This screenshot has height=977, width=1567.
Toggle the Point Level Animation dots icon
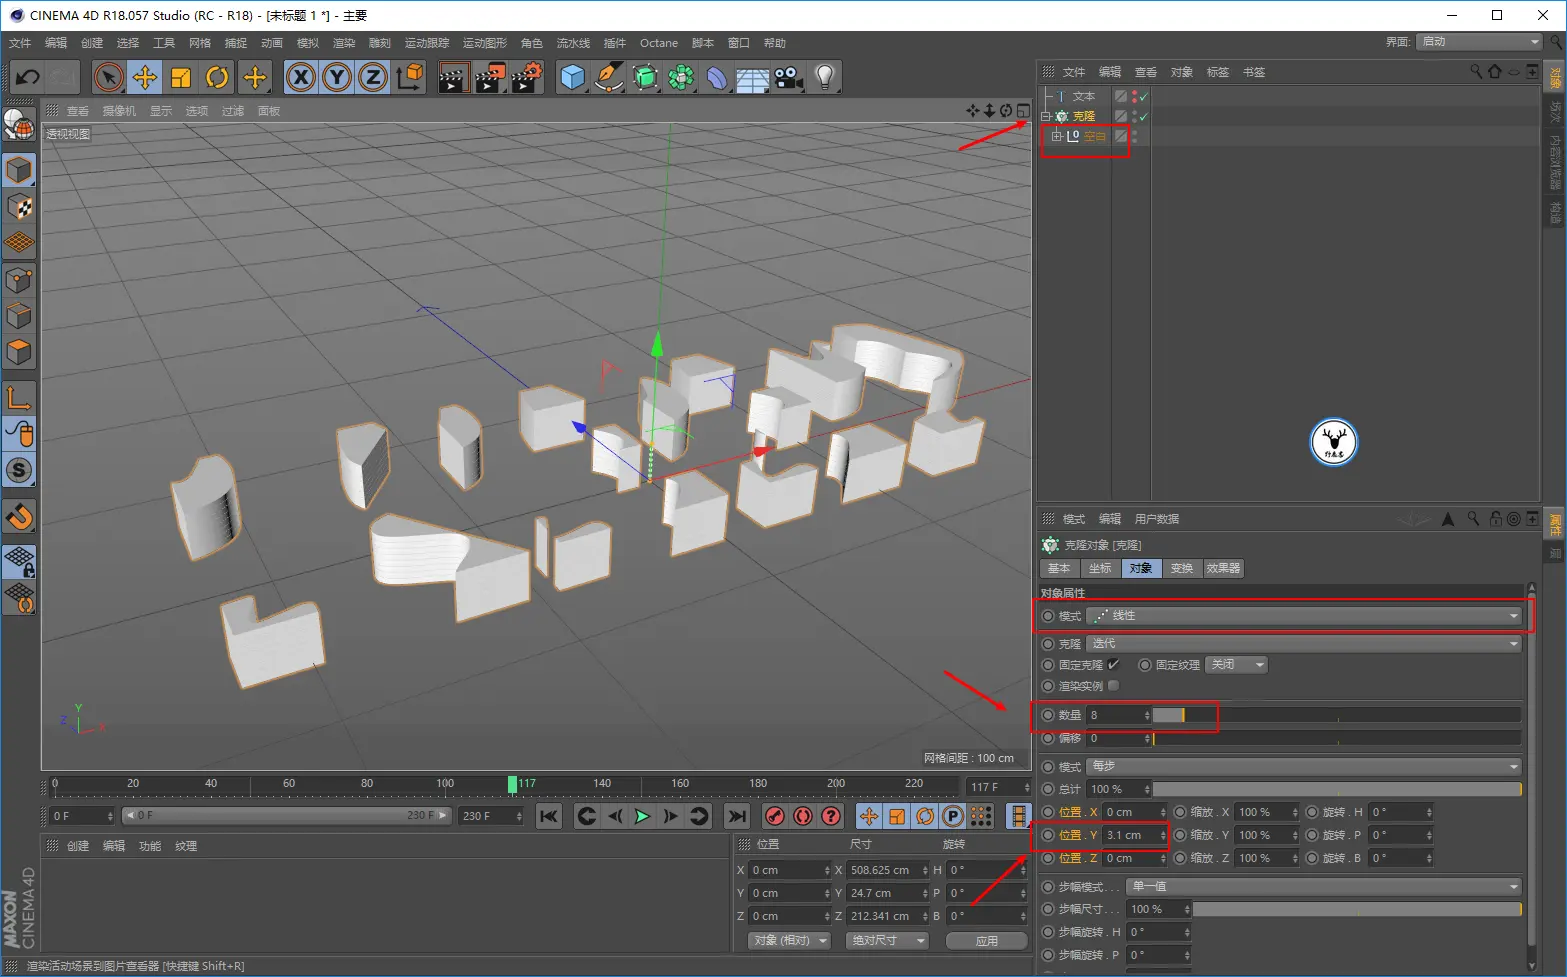coord(981,816)
